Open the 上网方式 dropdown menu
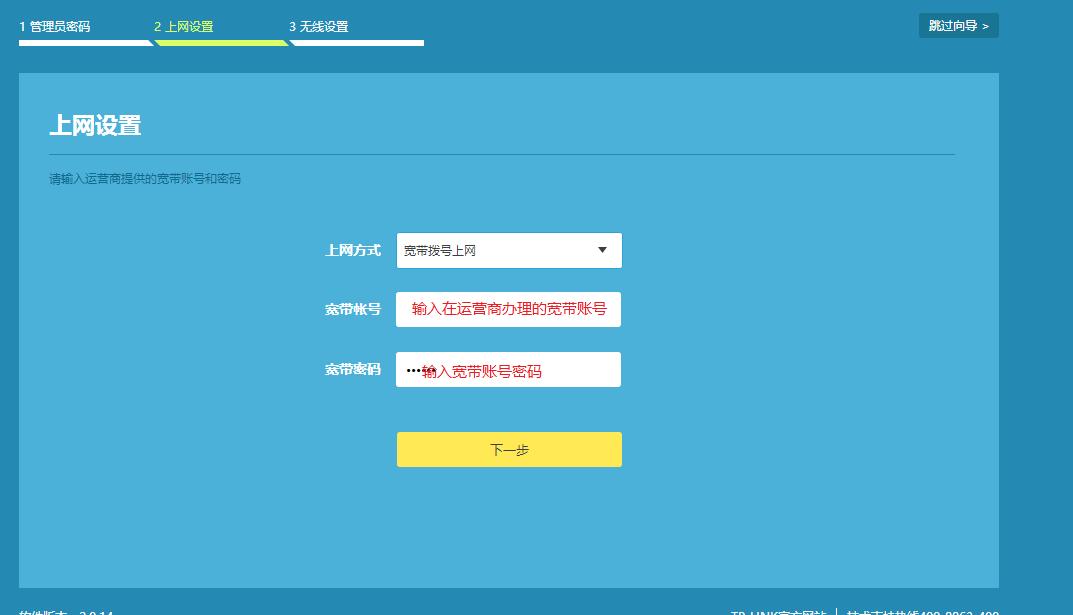This screenshot has width=1073, height=615. [508, 250]
